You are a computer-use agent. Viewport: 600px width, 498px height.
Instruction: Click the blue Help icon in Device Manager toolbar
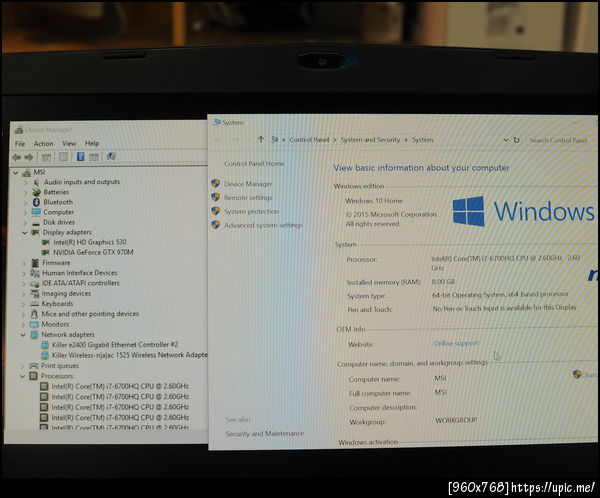[81, 156]
